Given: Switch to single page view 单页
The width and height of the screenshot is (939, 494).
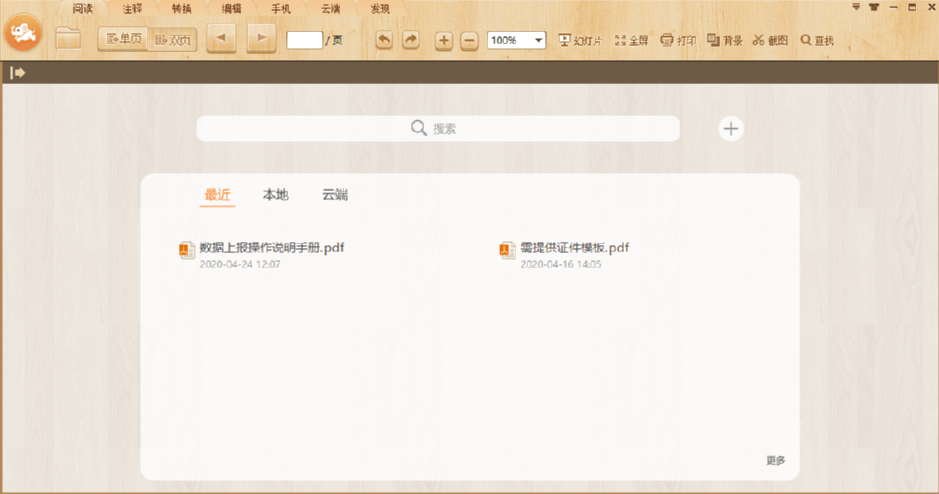Looking at the screenshot, I should point(123,40).
